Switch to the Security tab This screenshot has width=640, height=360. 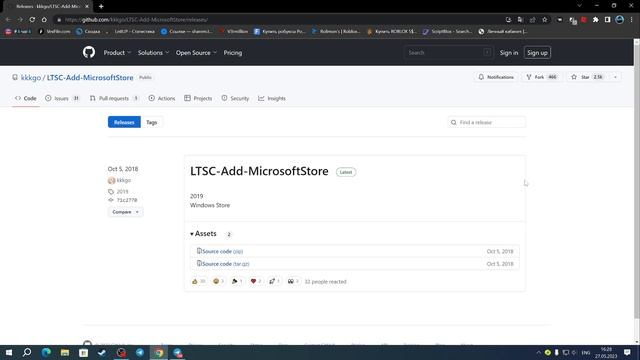pos(235,98)
